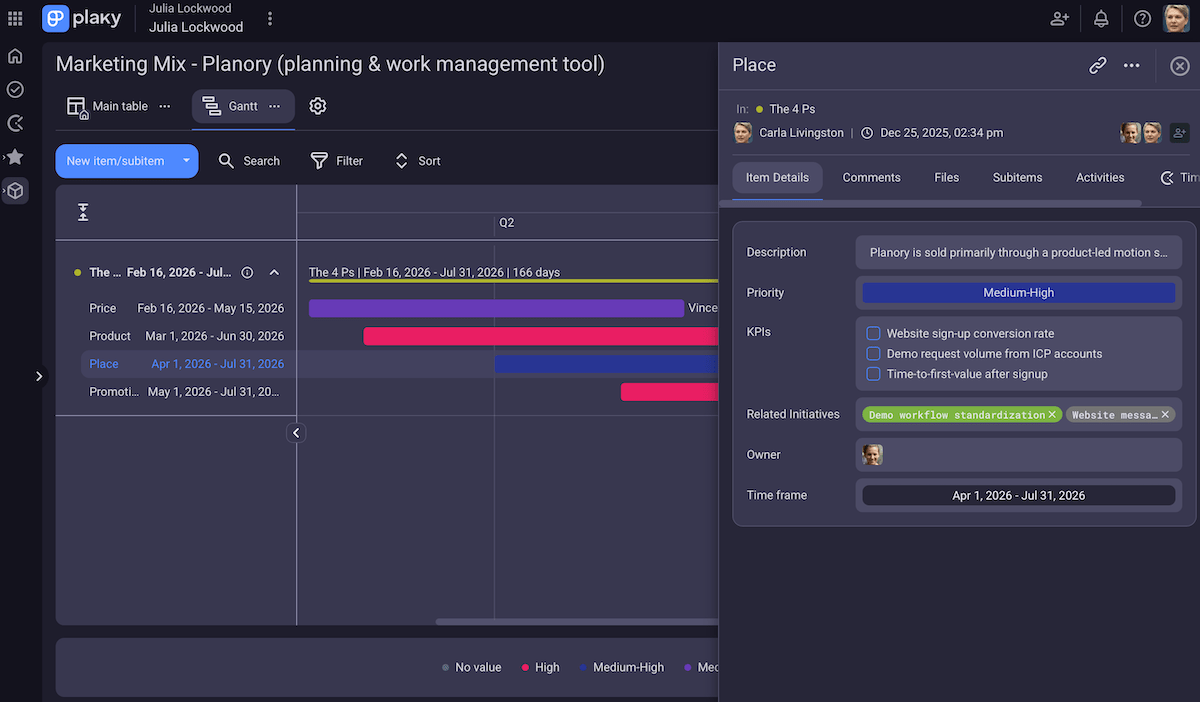Select the spaces cube icon in sidebar
Screen dimensions: 1200x702
(x=15, y=190)
